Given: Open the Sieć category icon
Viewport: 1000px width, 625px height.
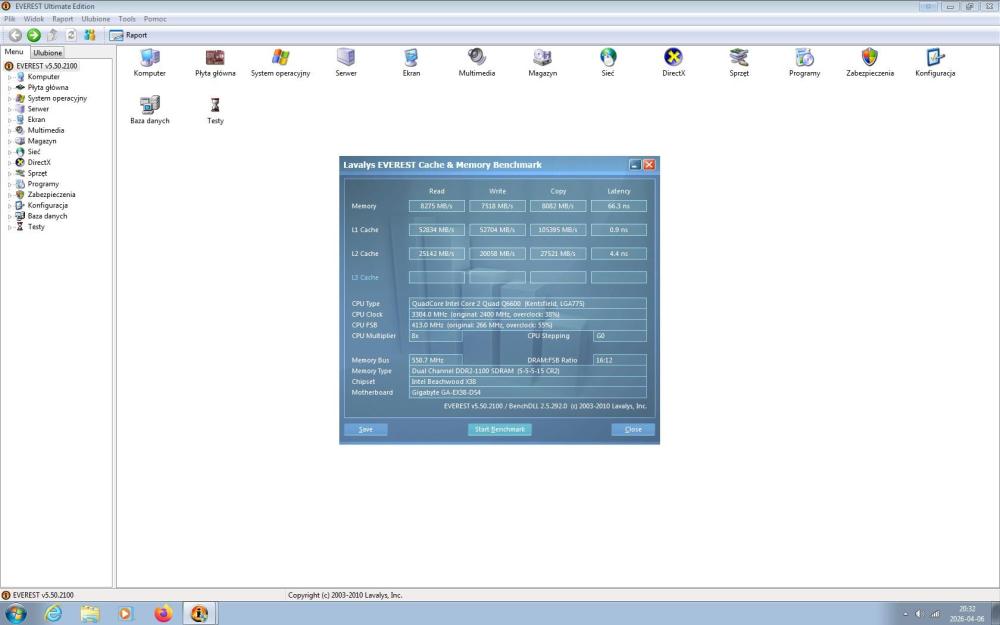Looking at the screenshot, I should tap(607, 58).
